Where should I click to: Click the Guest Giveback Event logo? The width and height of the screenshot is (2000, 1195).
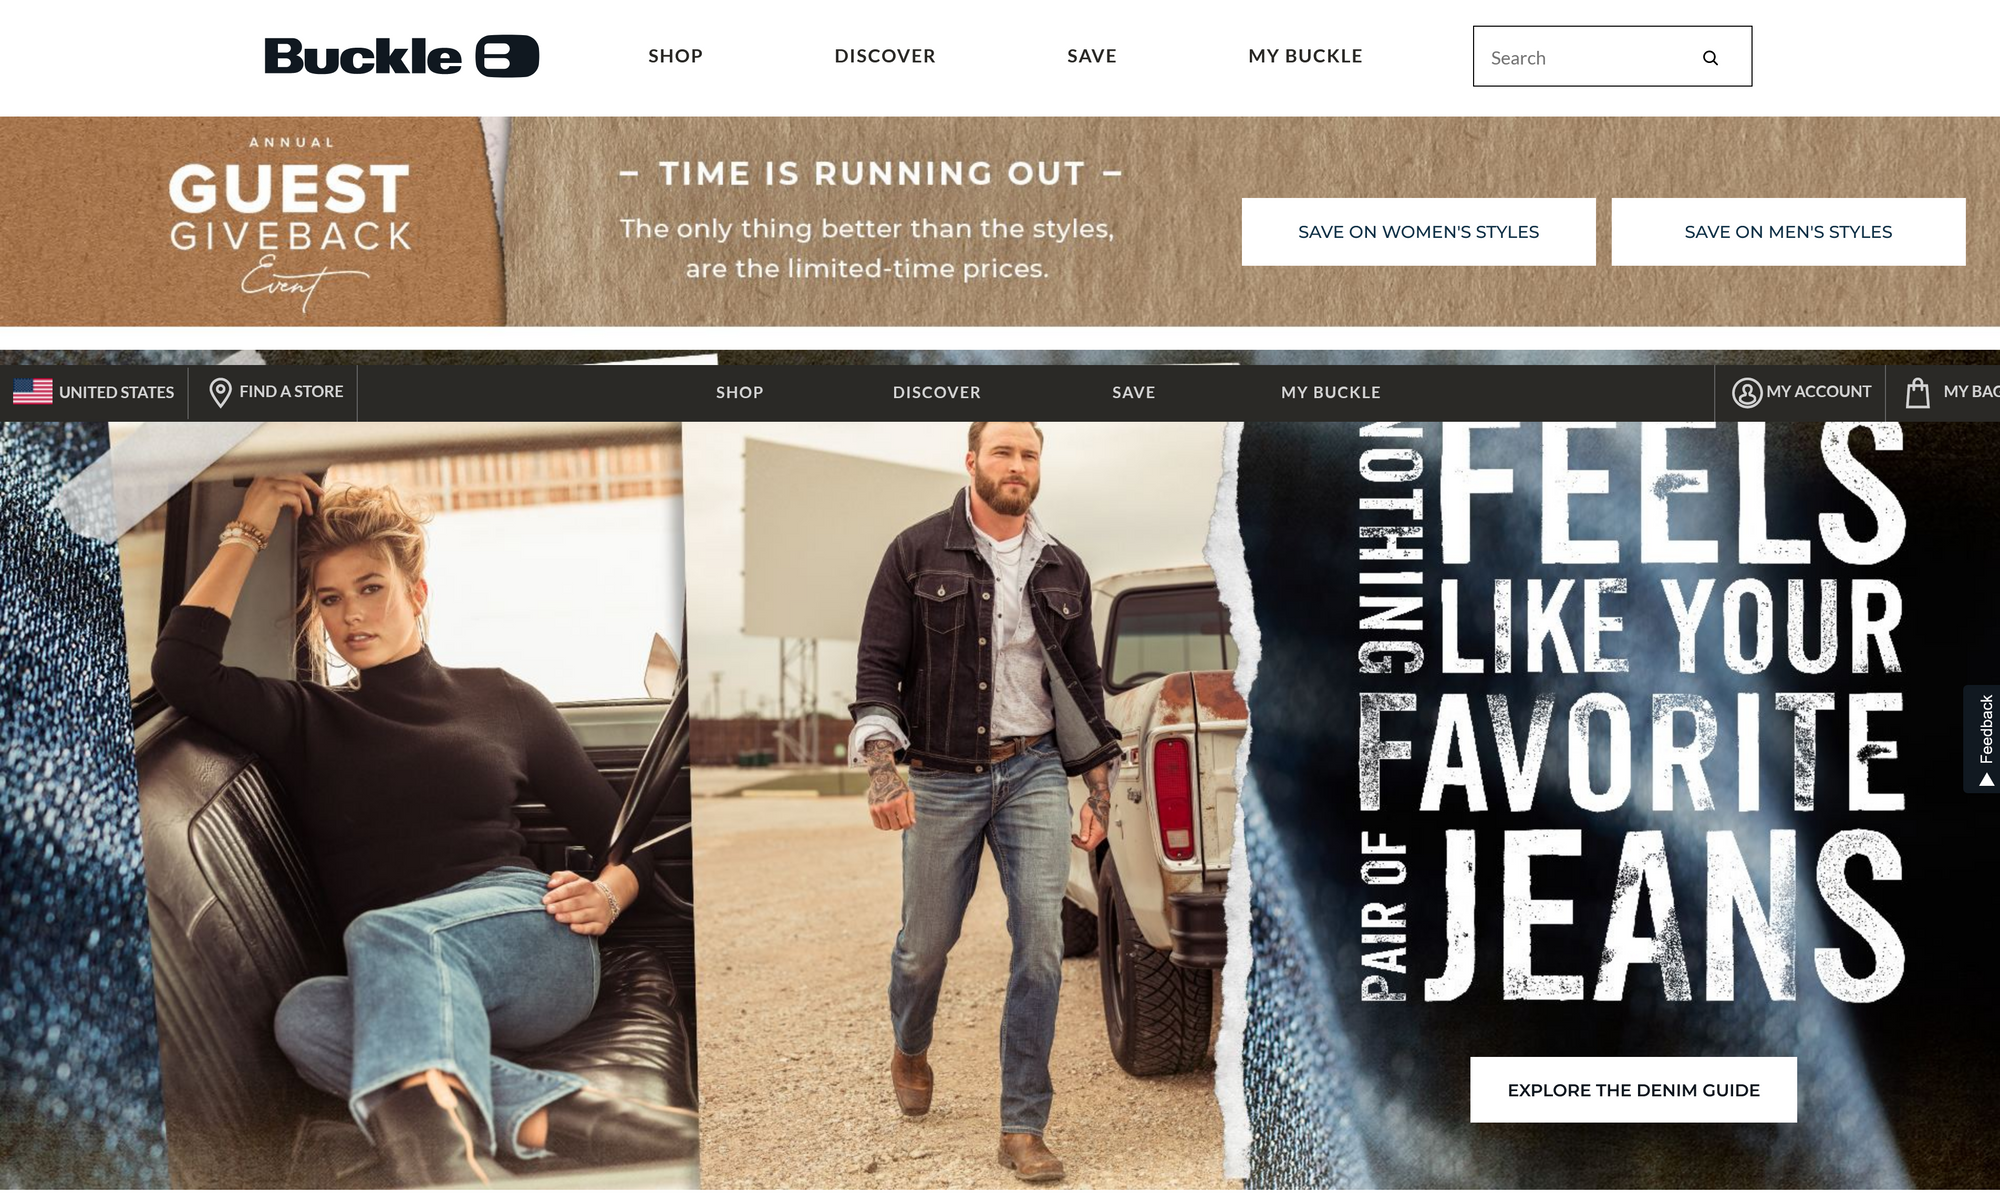(290, 222)
